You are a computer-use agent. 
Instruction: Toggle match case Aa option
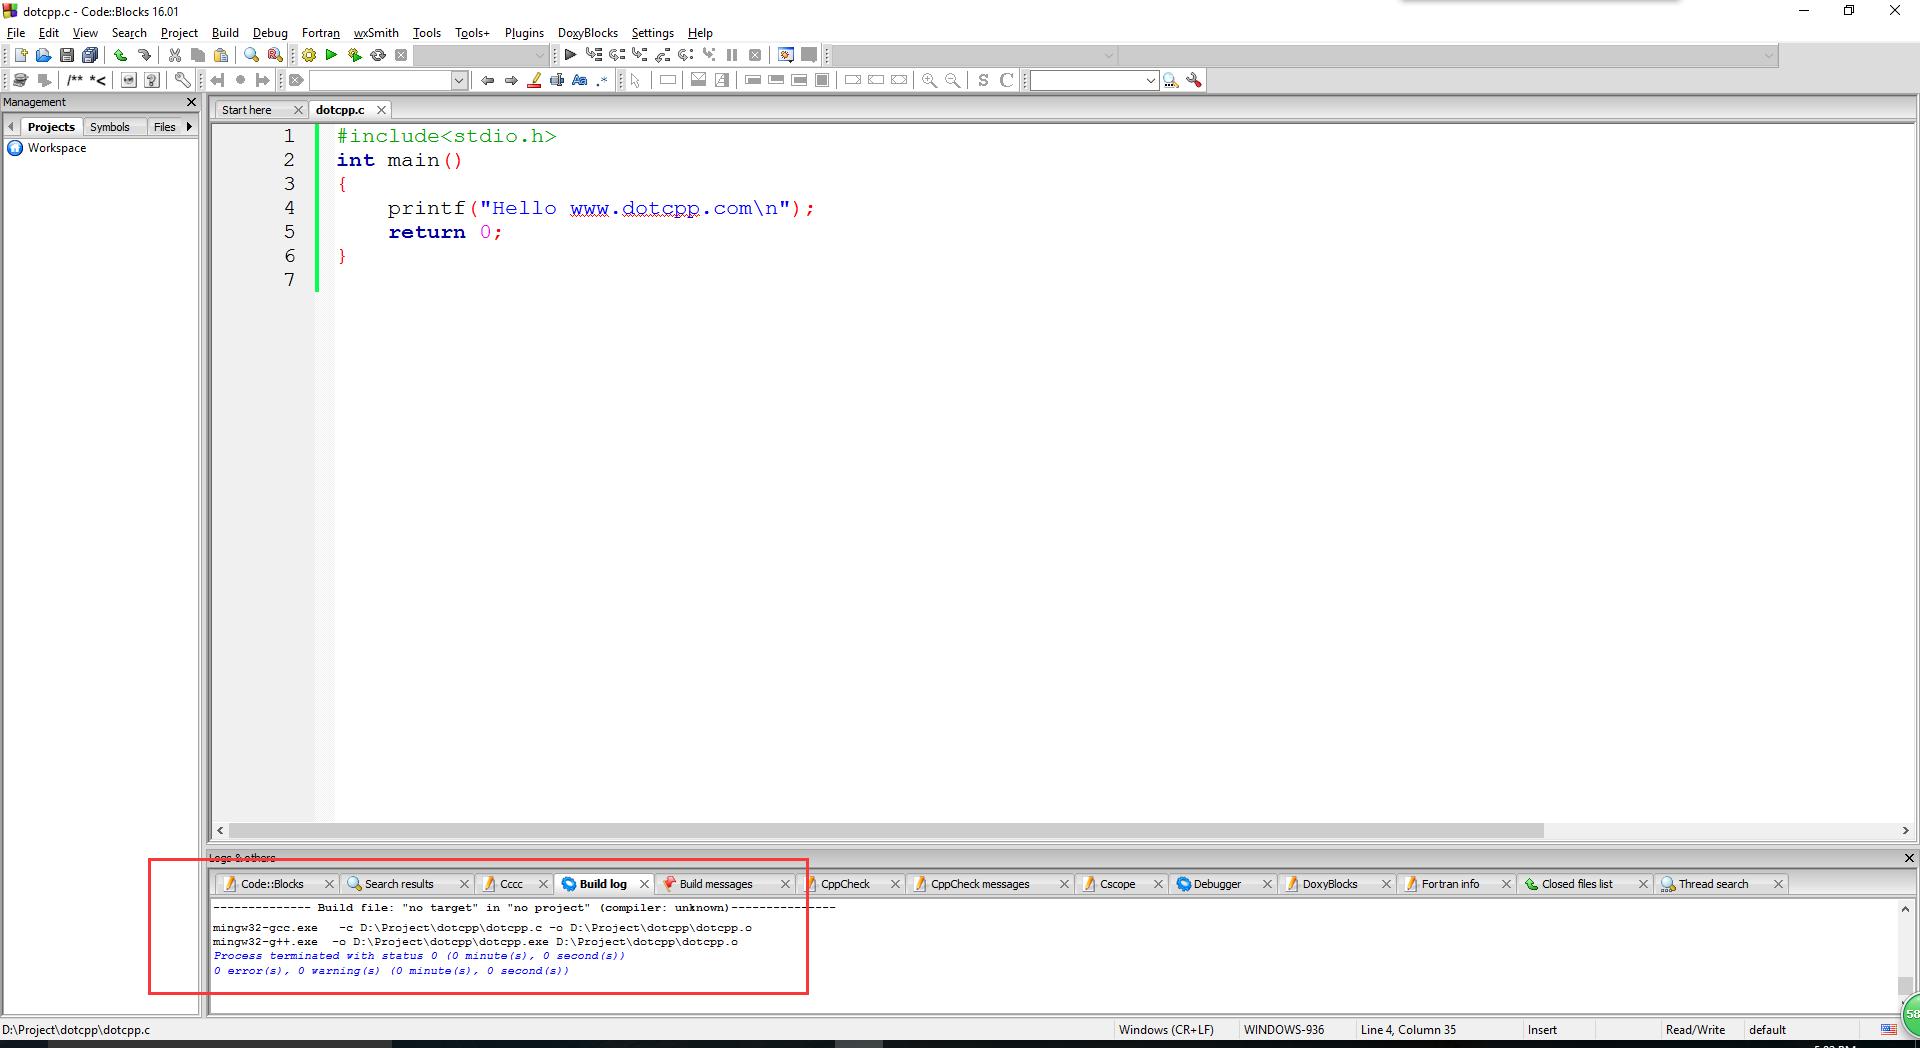click(579, 80)
